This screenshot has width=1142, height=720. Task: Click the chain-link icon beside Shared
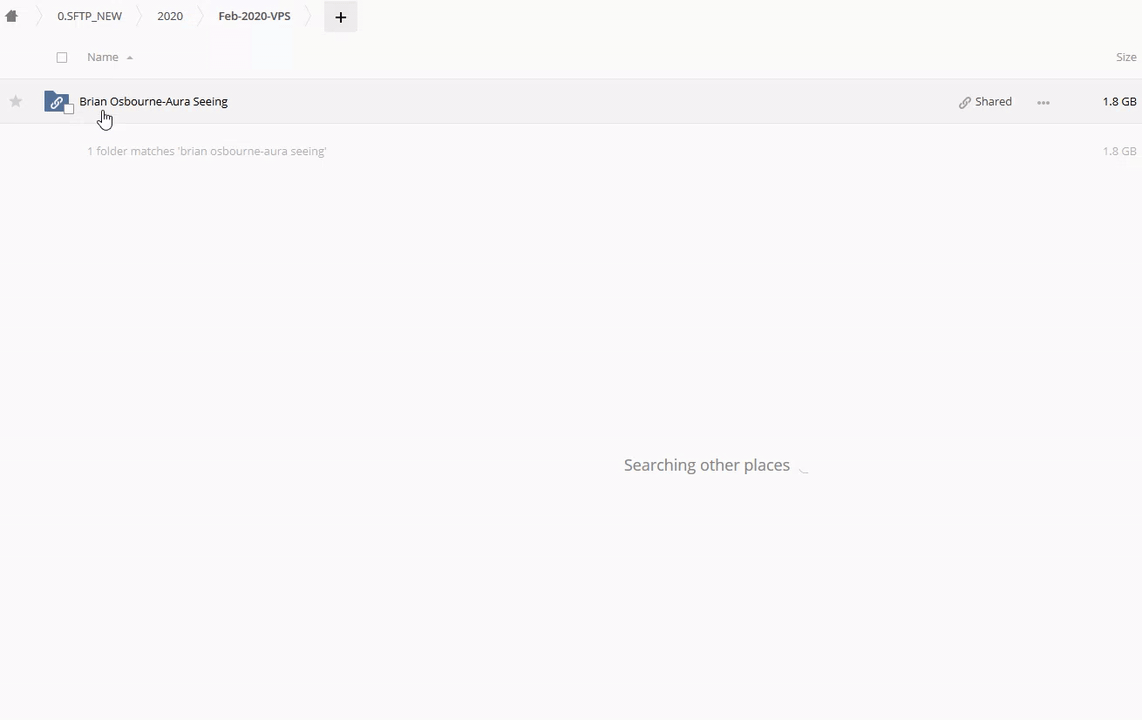click(x=964, y=102)
